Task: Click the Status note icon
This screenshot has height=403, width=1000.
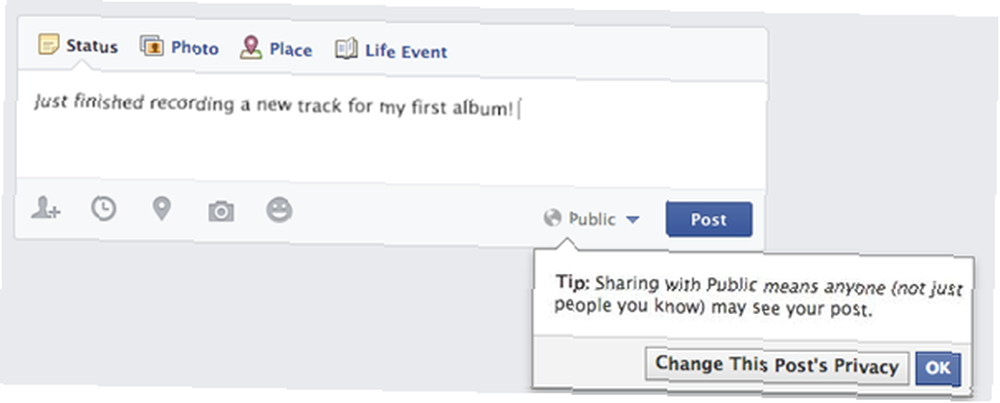Action: (48, 44)
